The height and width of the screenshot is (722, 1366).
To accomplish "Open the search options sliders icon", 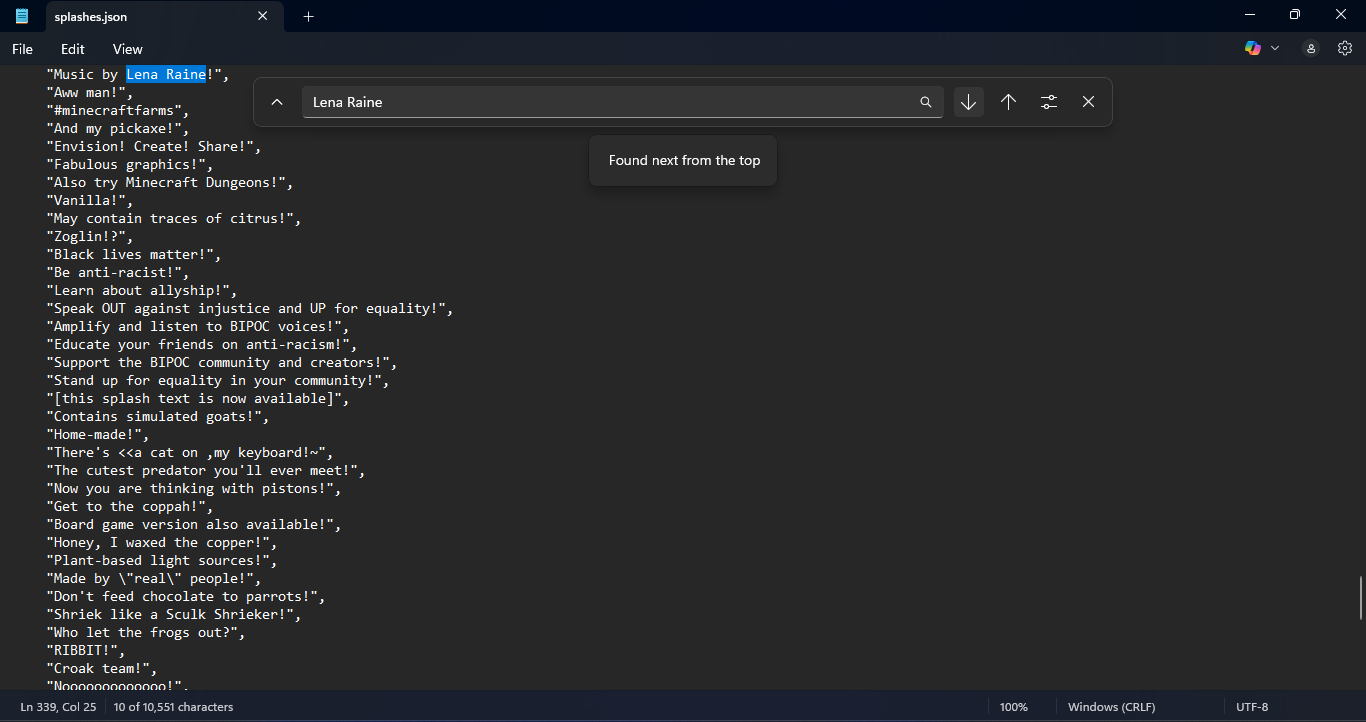I will [1048, 102].
